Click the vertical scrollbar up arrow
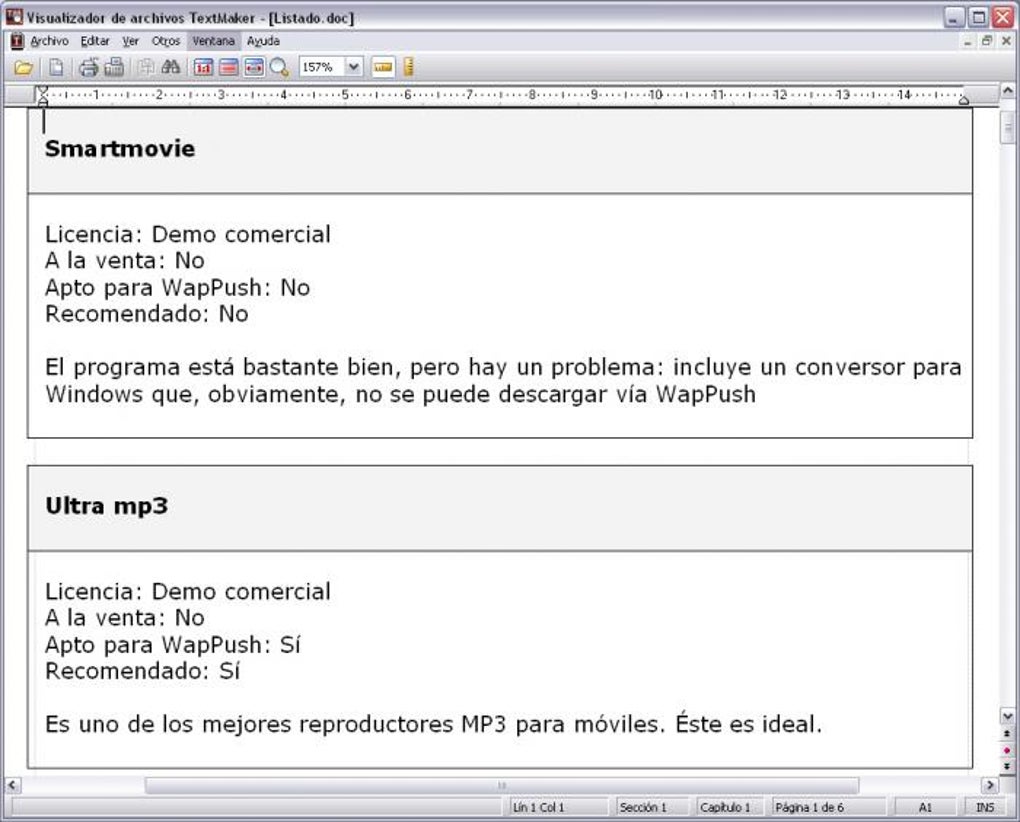This screenshot has height=822, width=1020. point(1007,91)
